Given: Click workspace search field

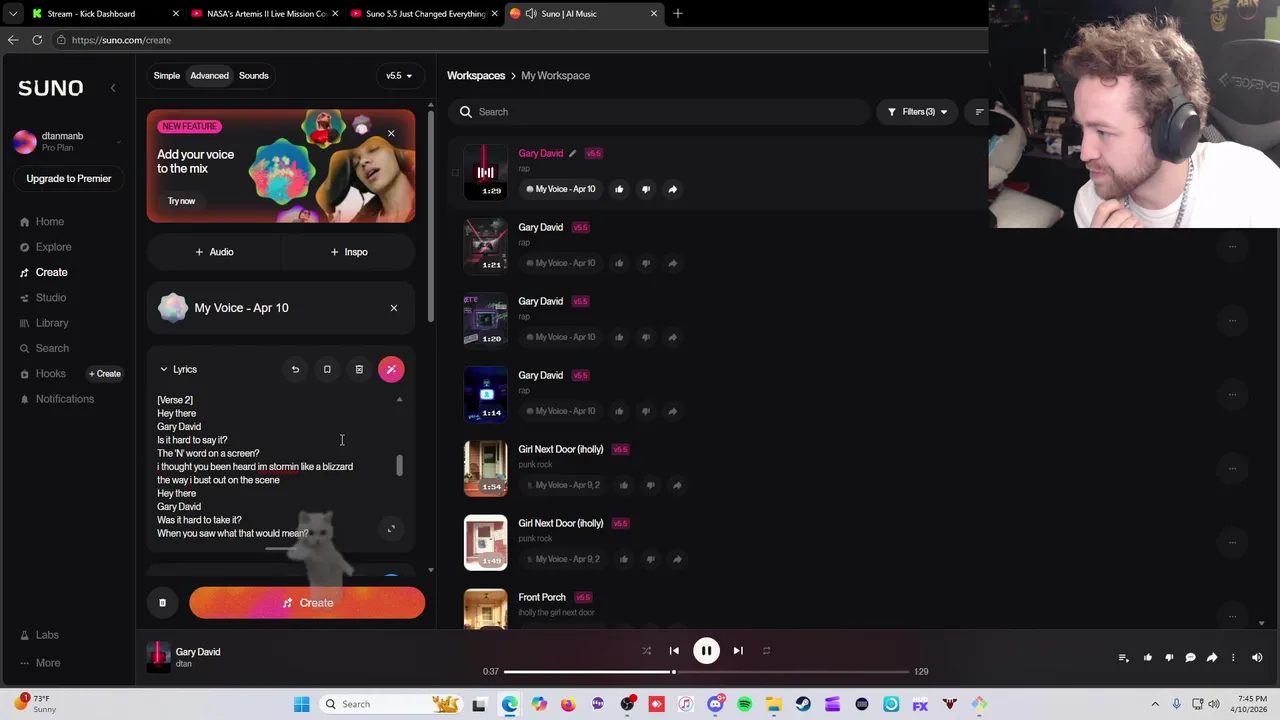Looking at the screenshot, I should 660,112.
